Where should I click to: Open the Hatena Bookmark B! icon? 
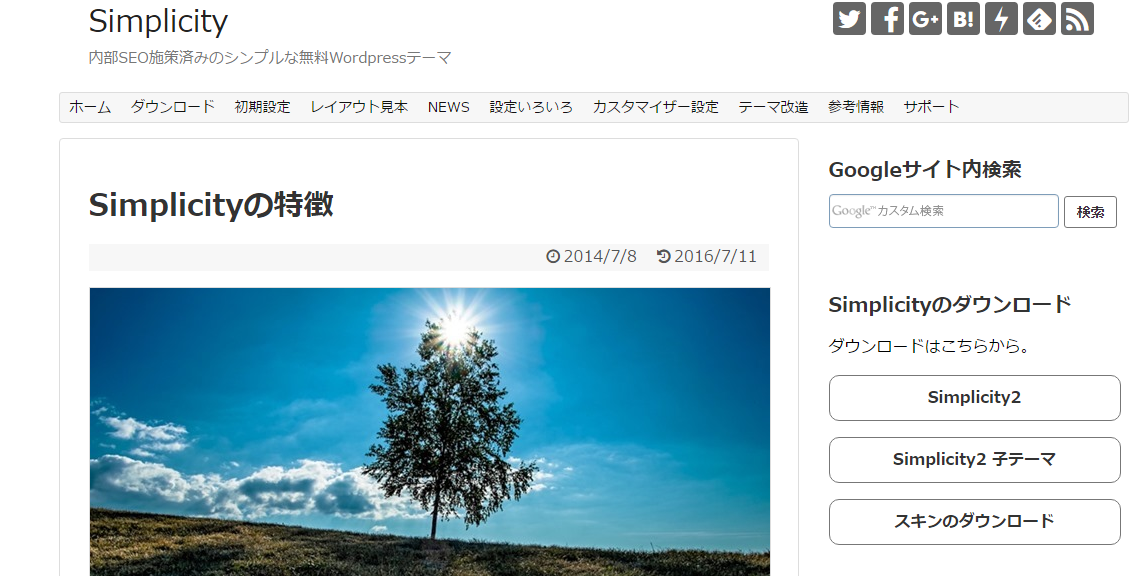963,19
